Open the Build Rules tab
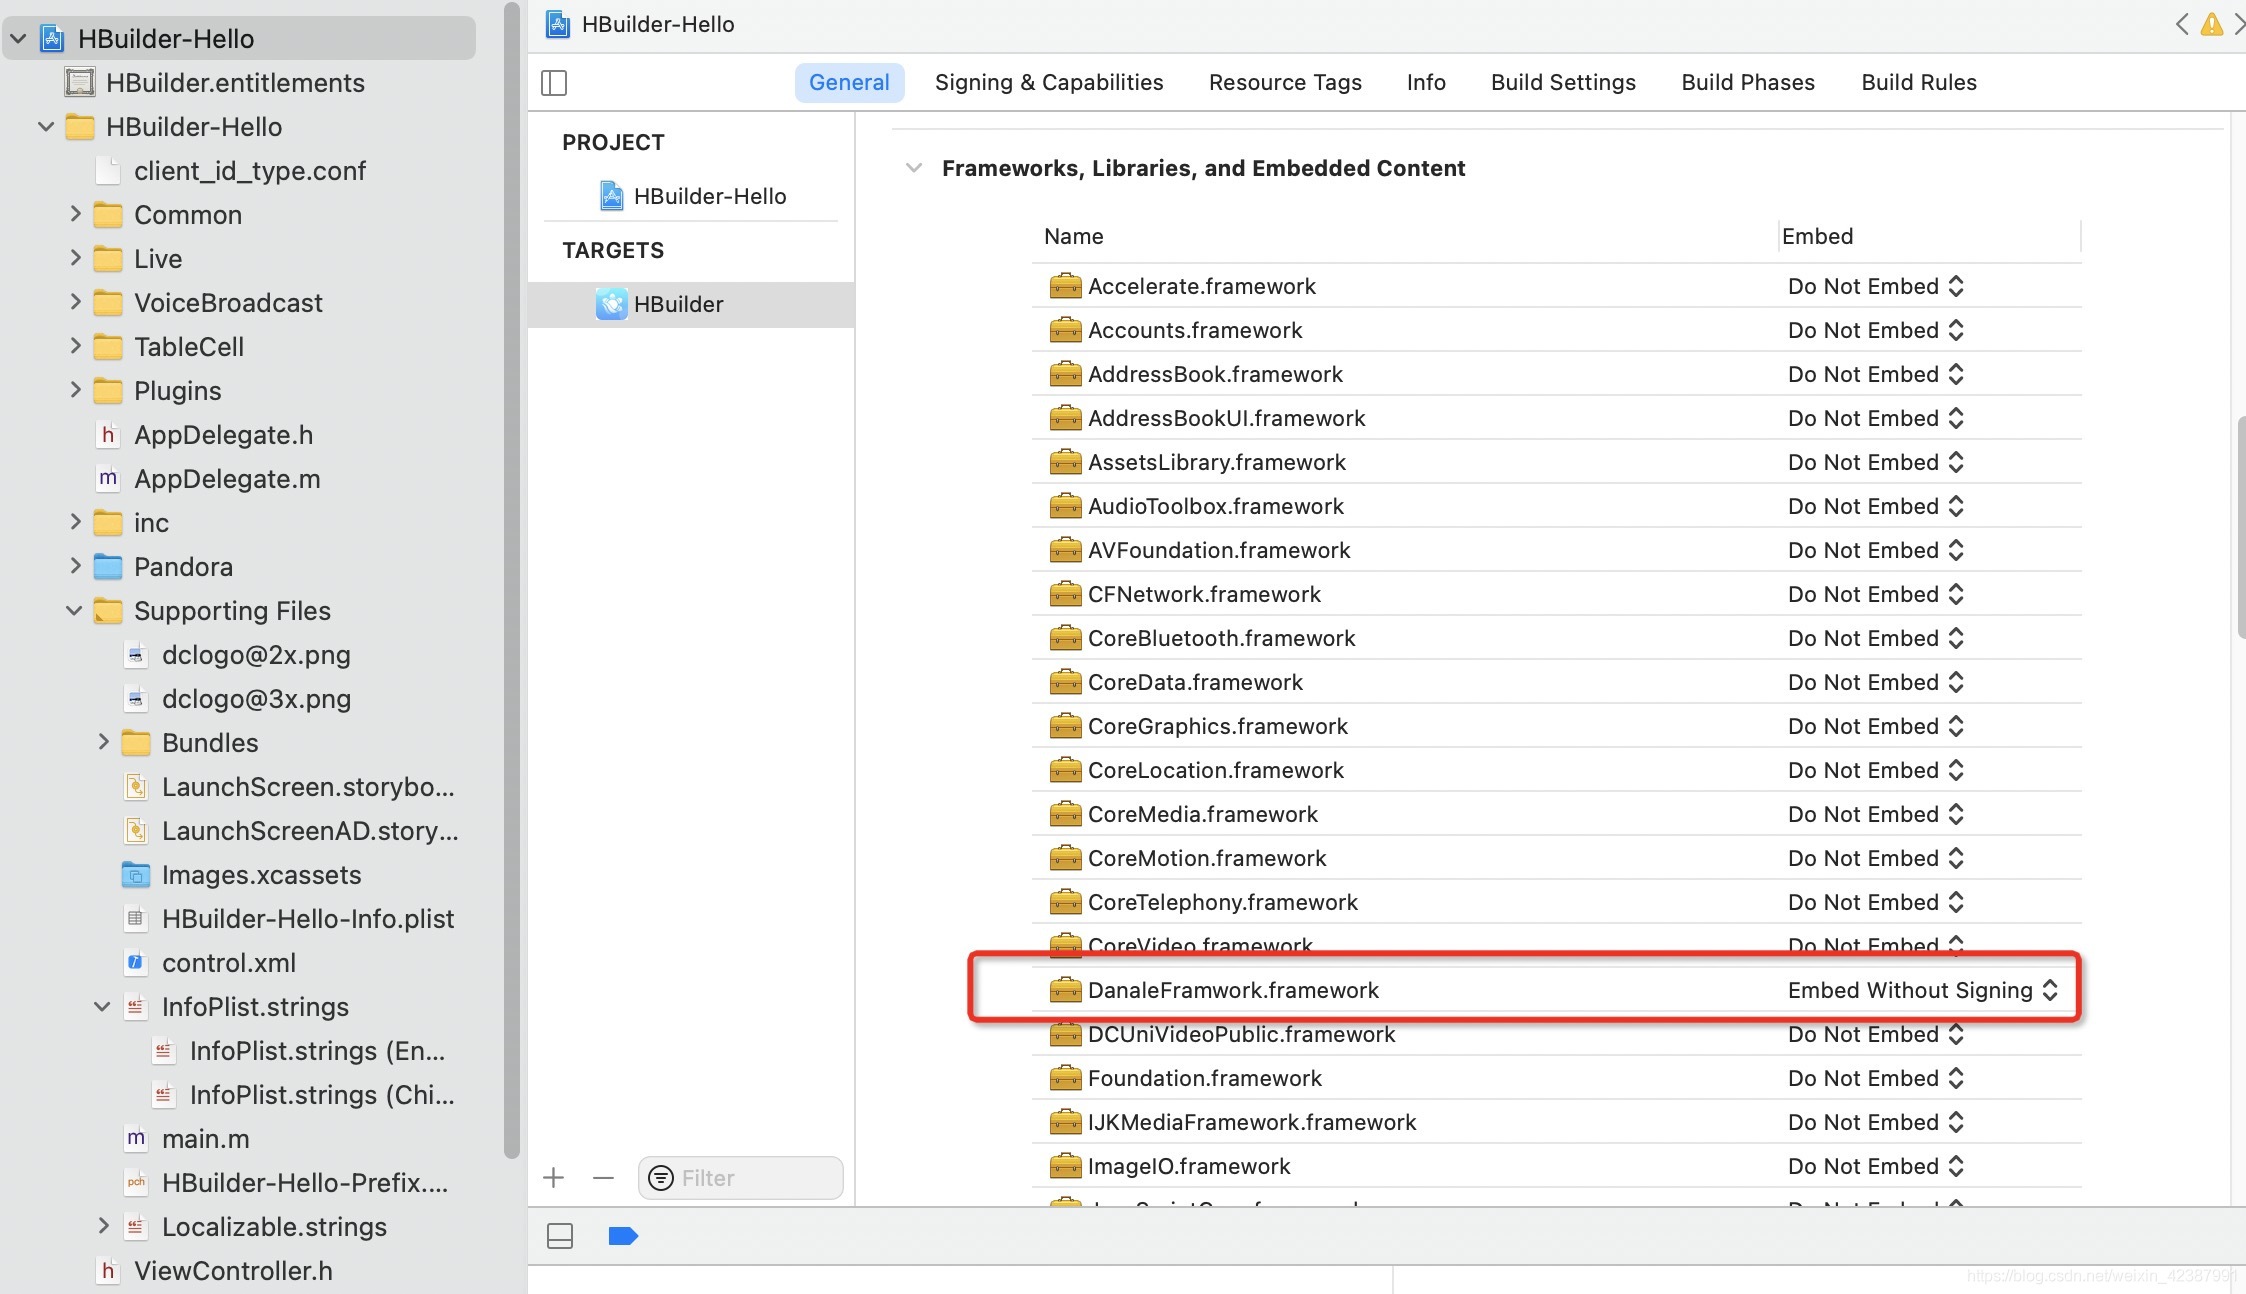Image resolution: width=2246 pixels, height=1294 pixels. (x=1919, y=82)
